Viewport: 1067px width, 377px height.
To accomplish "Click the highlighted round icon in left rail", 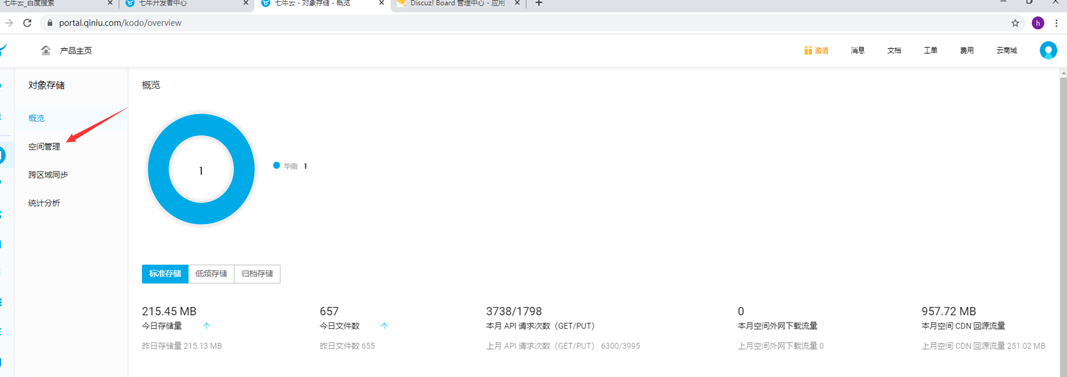I will pyautogui.click(x=3, y=155).
